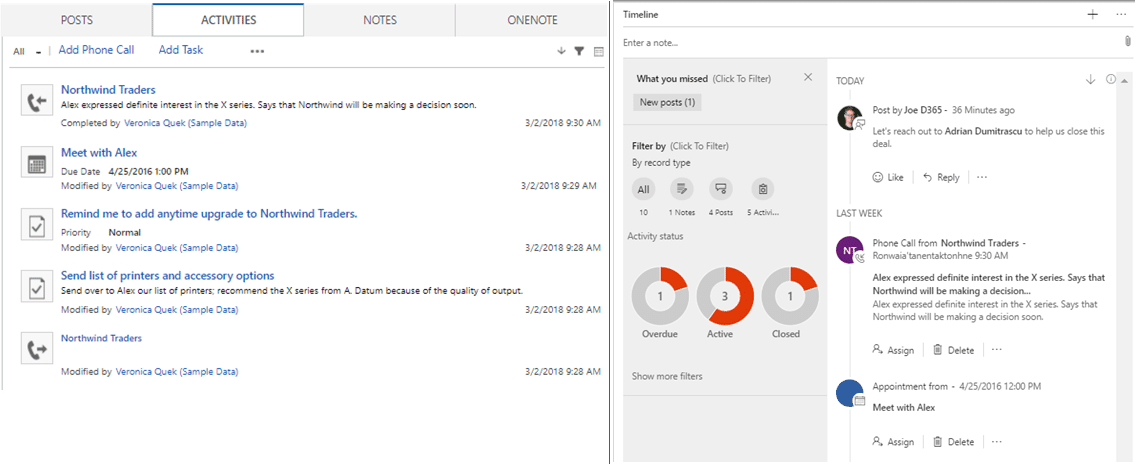Screen dimensions: 1137x464
Task: Open bottom small Northwind Traders link
Action: pos(102,338)
